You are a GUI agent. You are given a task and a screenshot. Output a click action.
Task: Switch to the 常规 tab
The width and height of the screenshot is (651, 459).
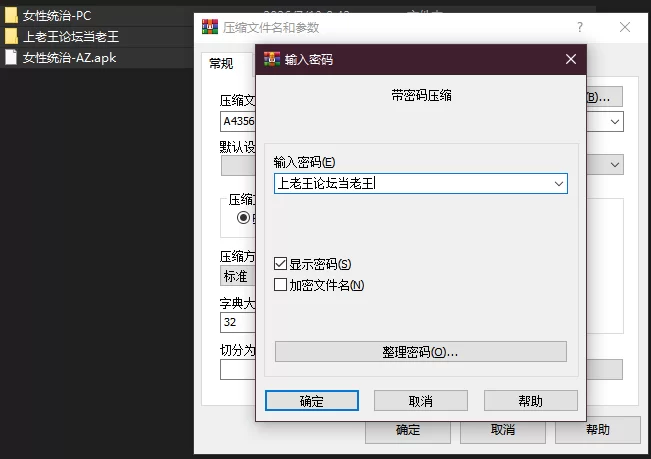(x=221, y=63)
